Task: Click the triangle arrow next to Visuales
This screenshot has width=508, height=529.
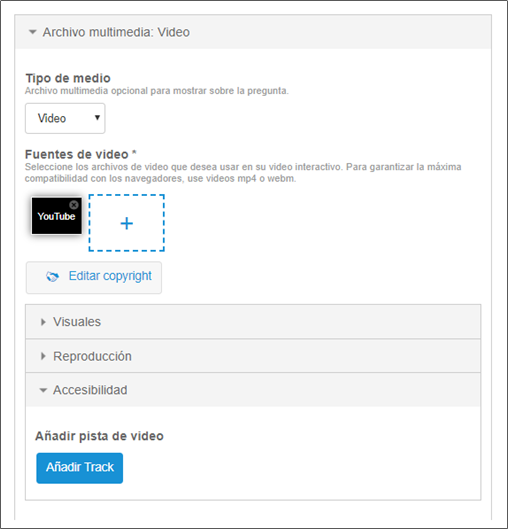Action: coord(43,322)
